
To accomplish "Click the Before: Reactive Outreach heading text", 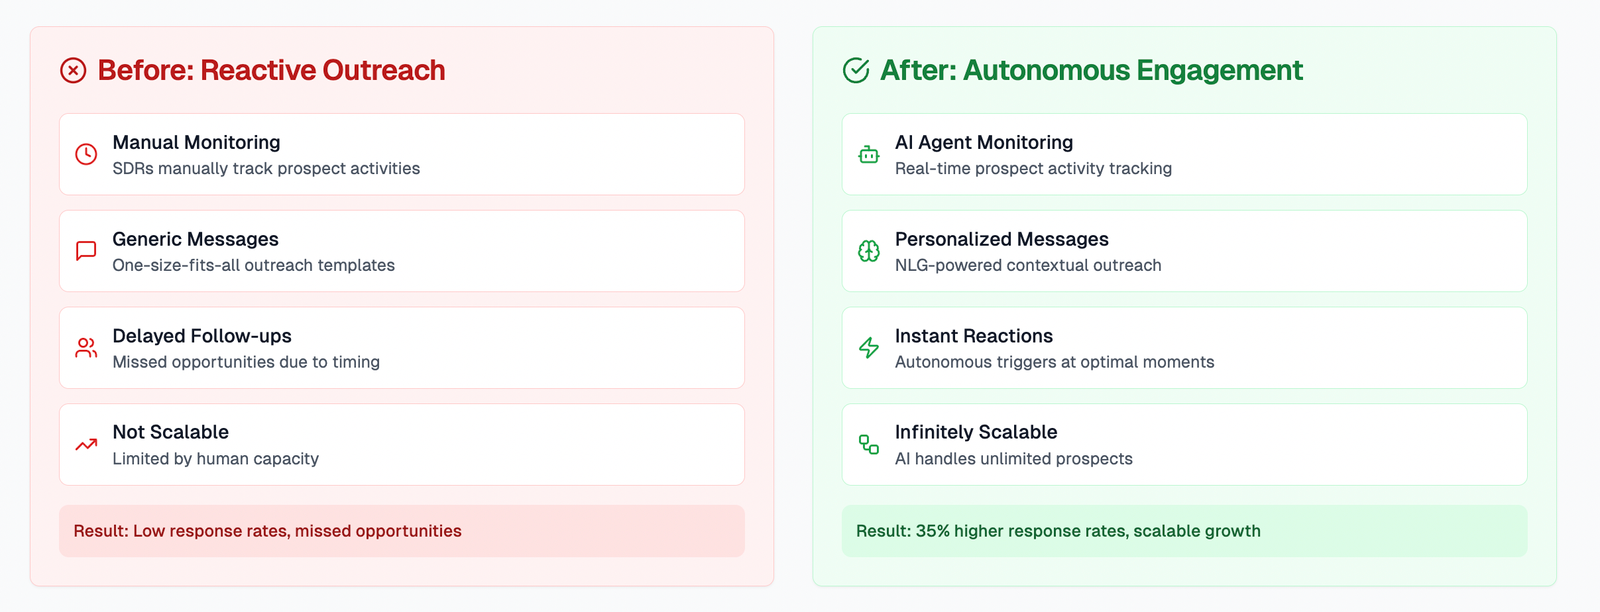I will click(x=271, y=71).
